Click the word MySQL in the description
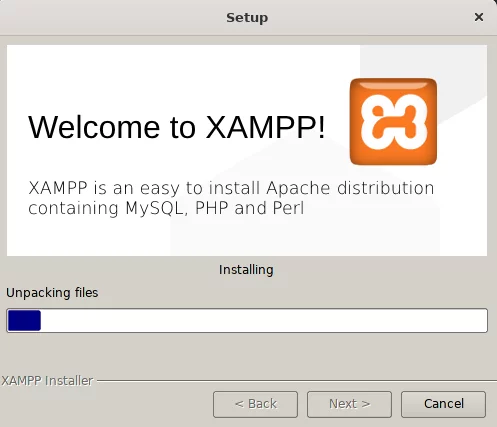Image resolution: width=497 pixels, height=427 pixels. pos(155,208)
